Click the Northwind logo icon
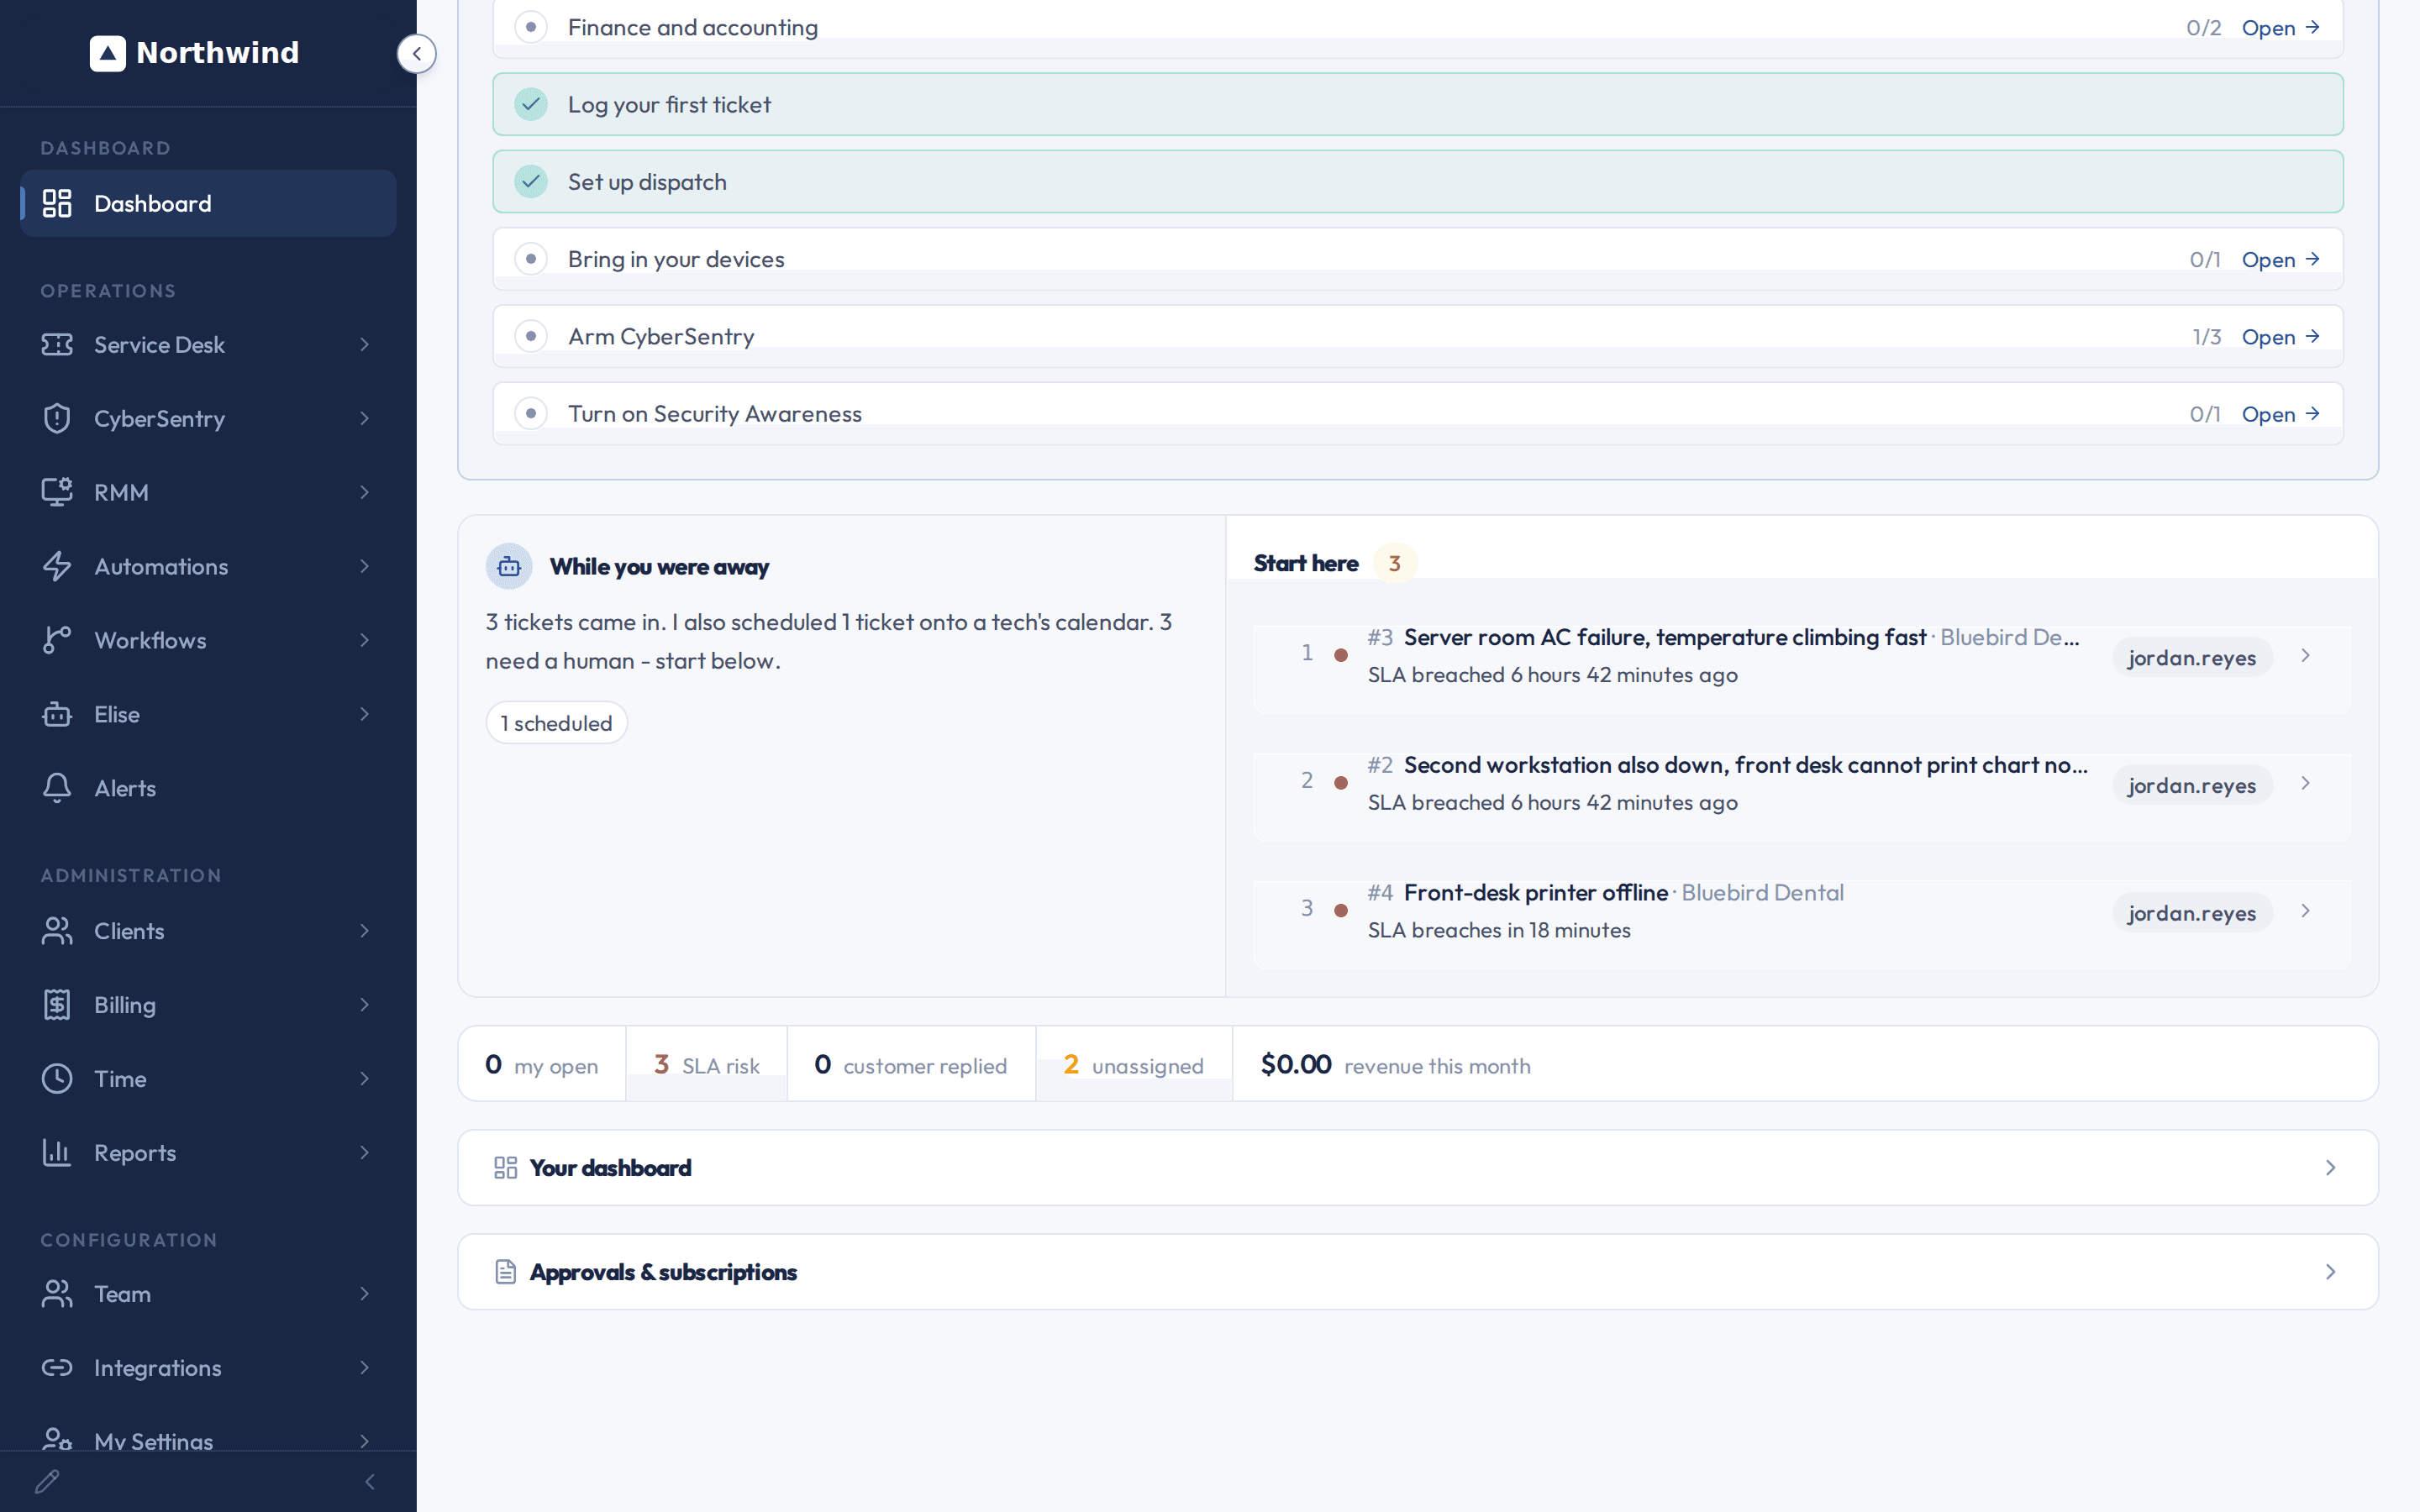Image resolution: width=2420 pixels, height=1512 pixels. click(x=108, y=53)
